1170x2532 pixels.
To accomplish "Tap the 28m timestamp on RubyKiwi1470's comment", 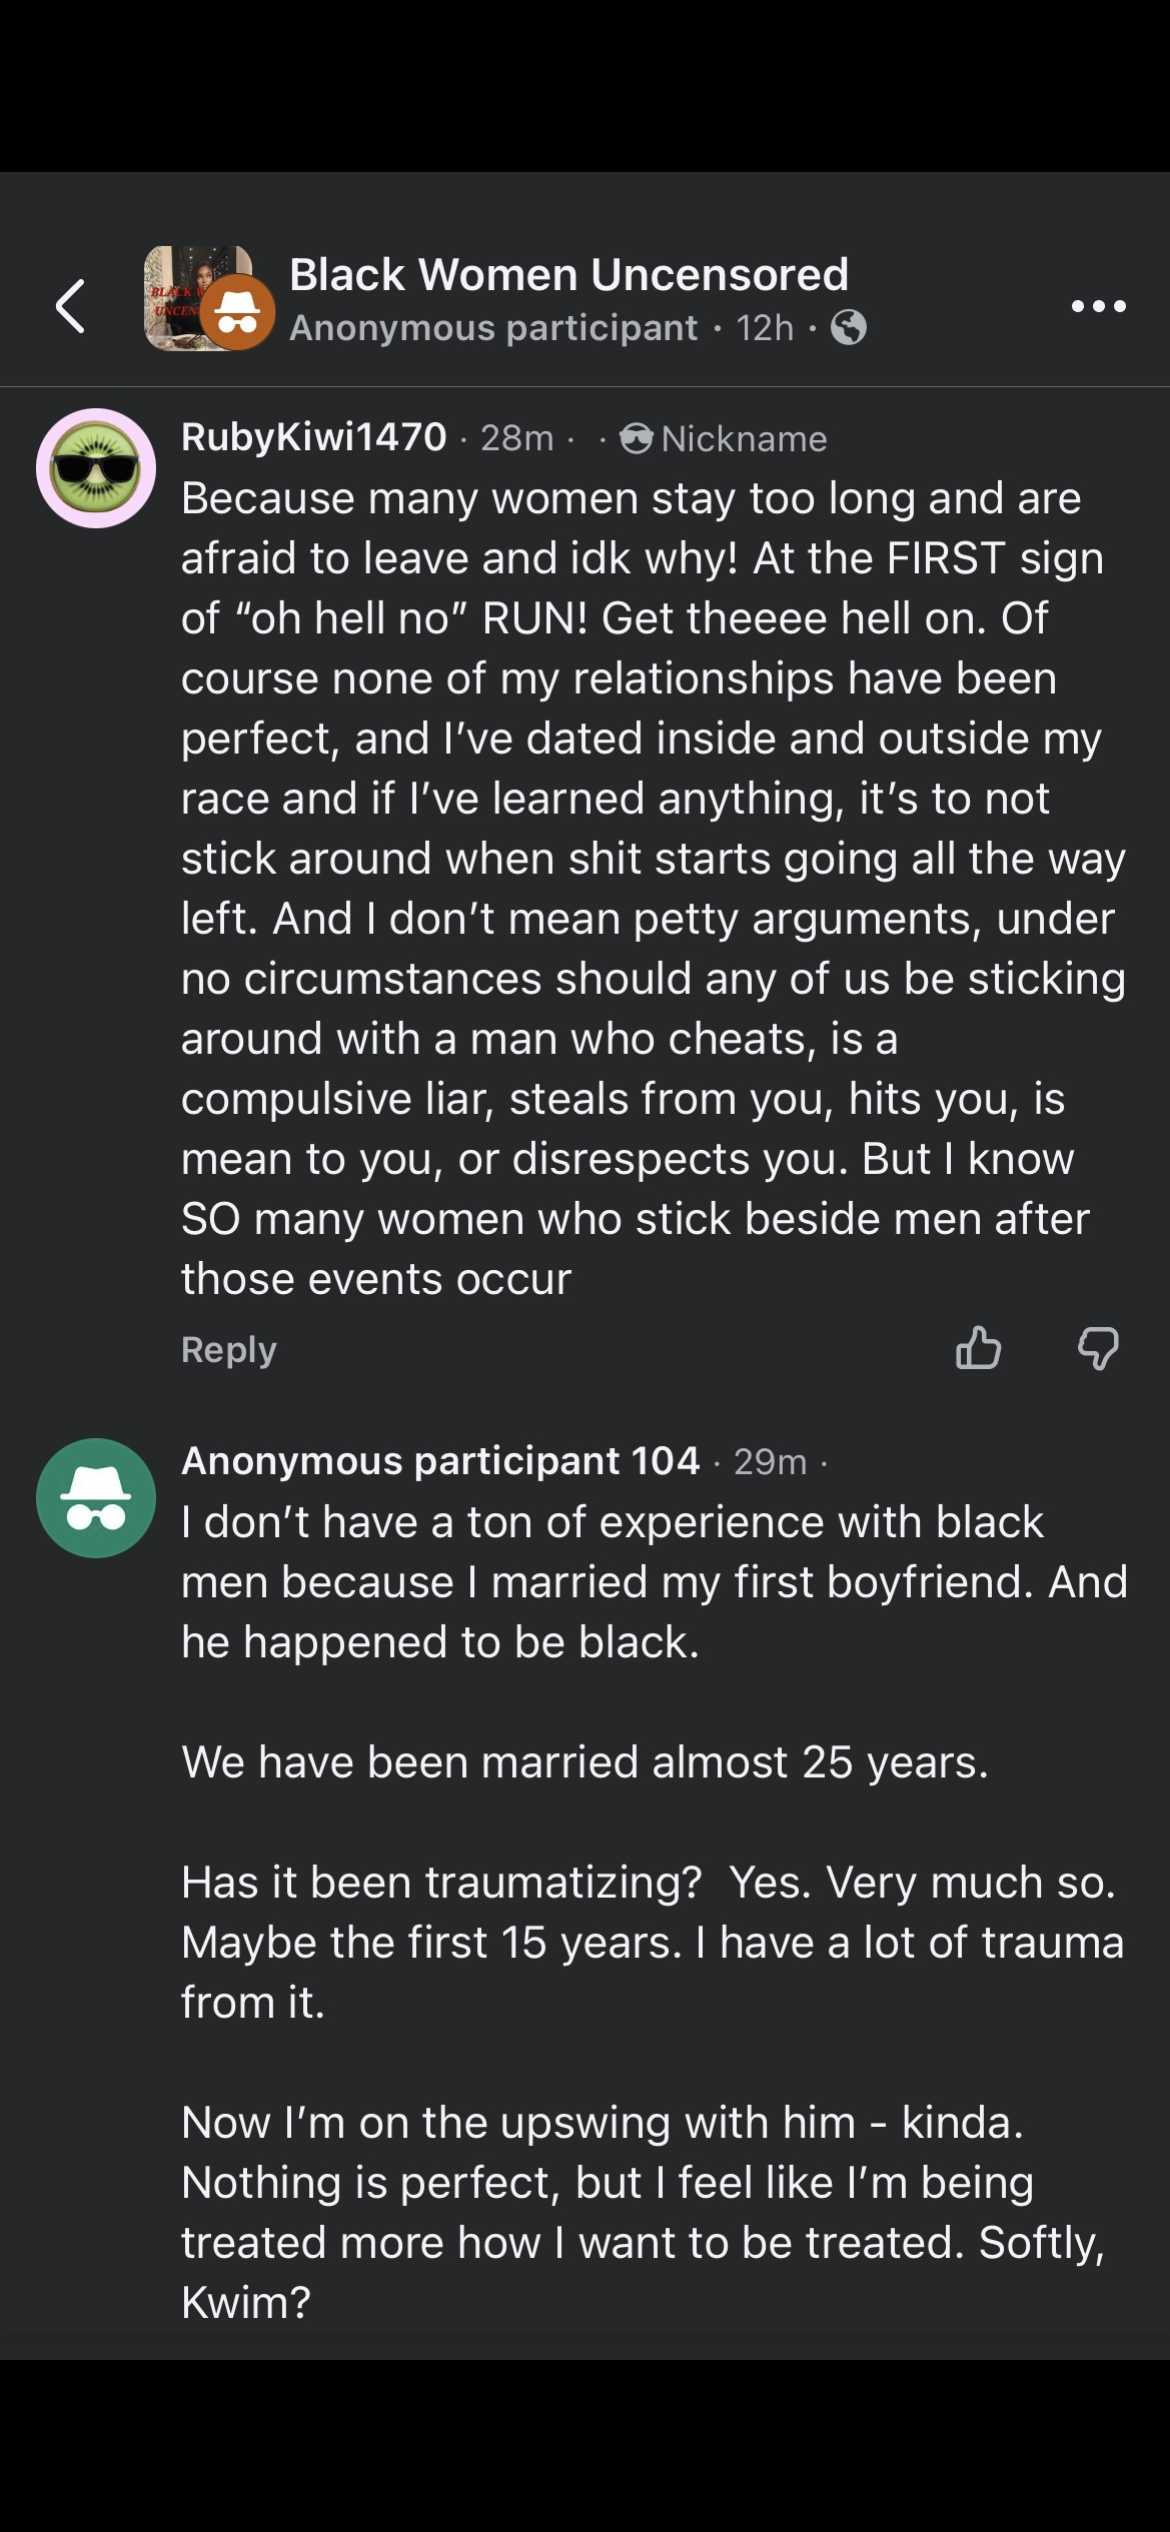I will coord(516,438).
